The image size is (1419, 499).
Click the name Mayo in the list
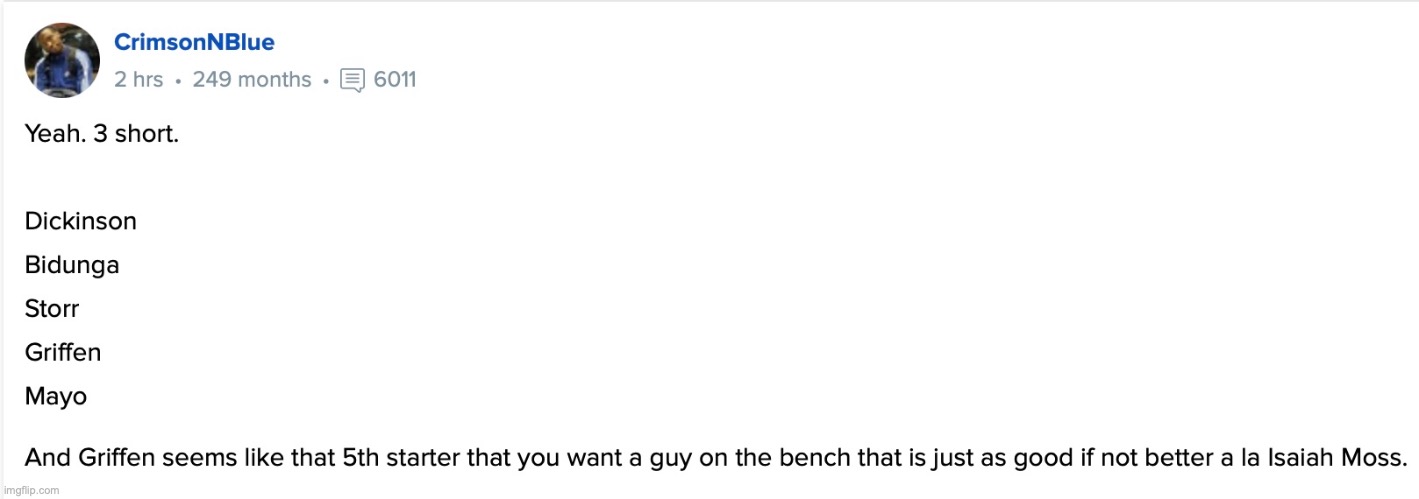[56, 397]
